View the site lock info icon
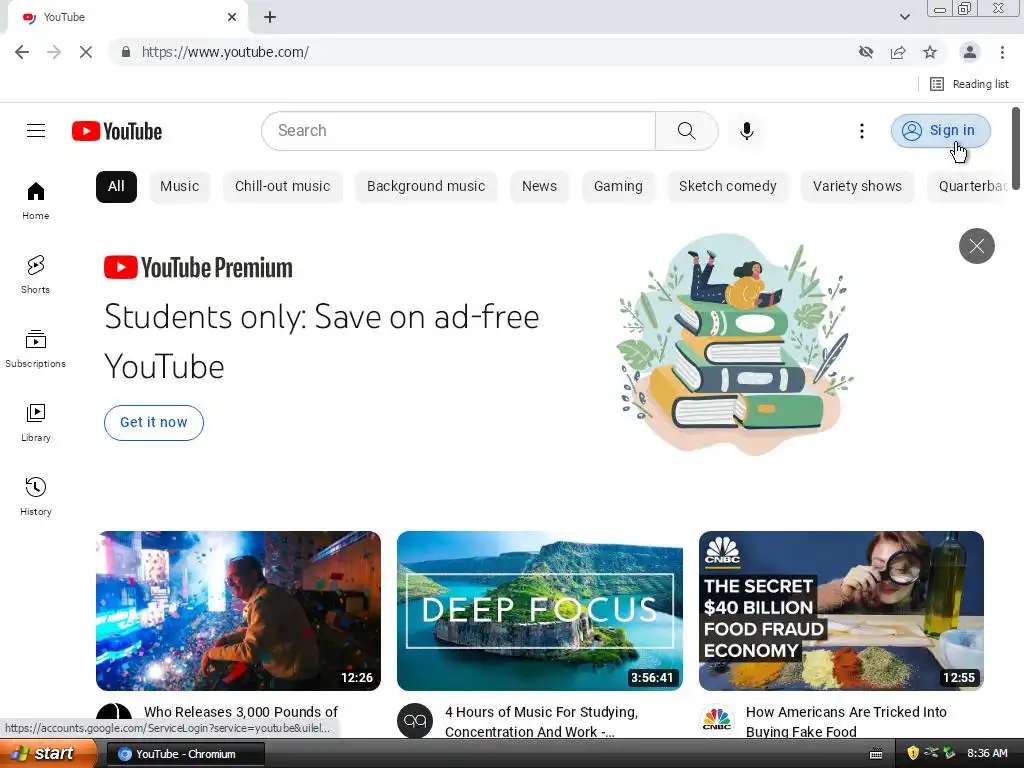This screenshot has width=1024, height=768. click(126, 52)
